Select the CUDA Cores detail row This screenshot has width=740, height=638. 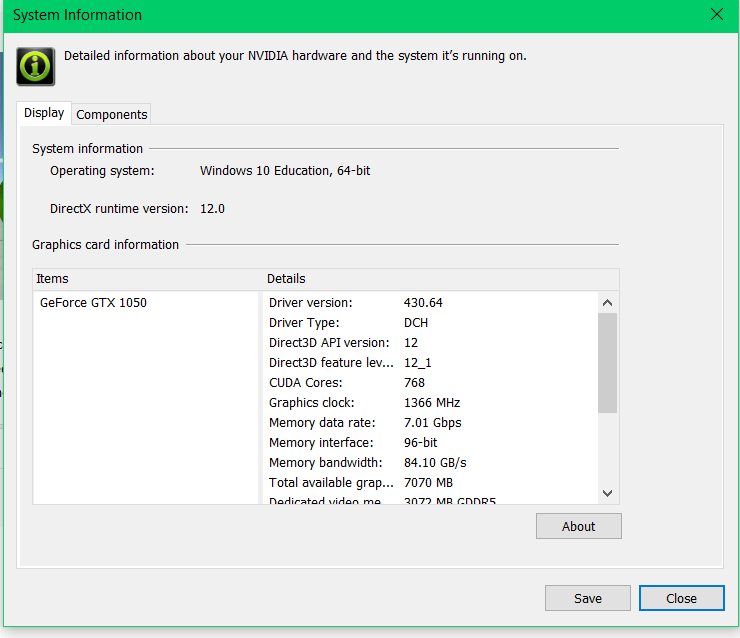point(430,383)
